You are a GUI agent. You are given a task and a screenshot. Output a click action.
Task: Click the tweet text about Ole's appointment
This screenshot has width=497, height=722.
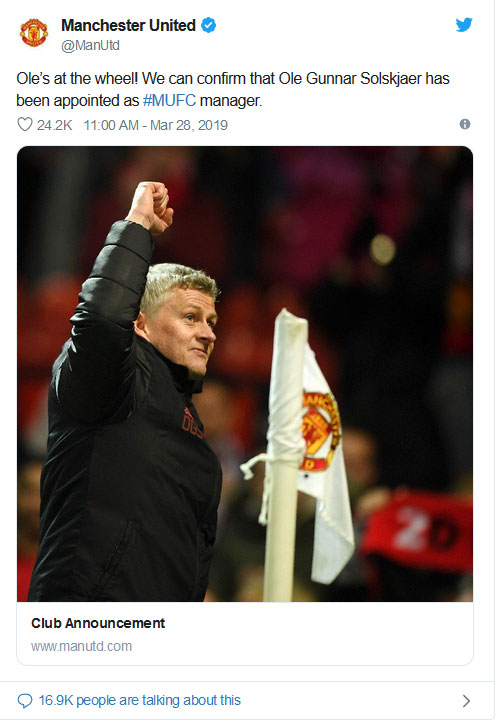pyautogui.click(x=233, y=89)
